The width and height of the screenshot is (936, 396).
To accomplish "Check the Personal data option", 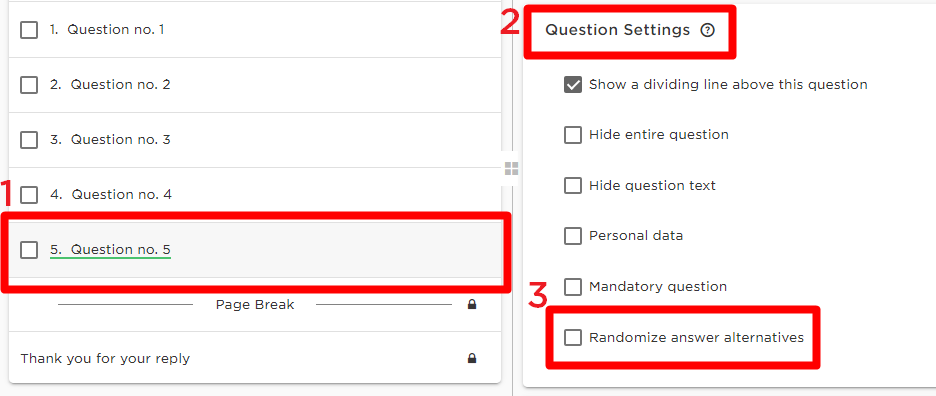I will tap(572, 236).
